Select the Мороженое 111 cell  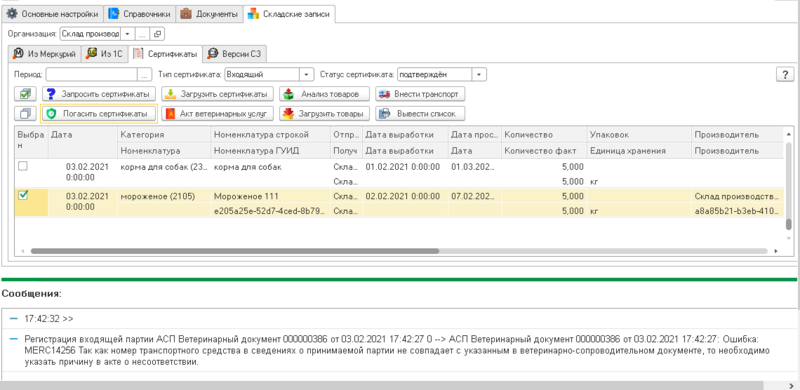pos(270,196)
